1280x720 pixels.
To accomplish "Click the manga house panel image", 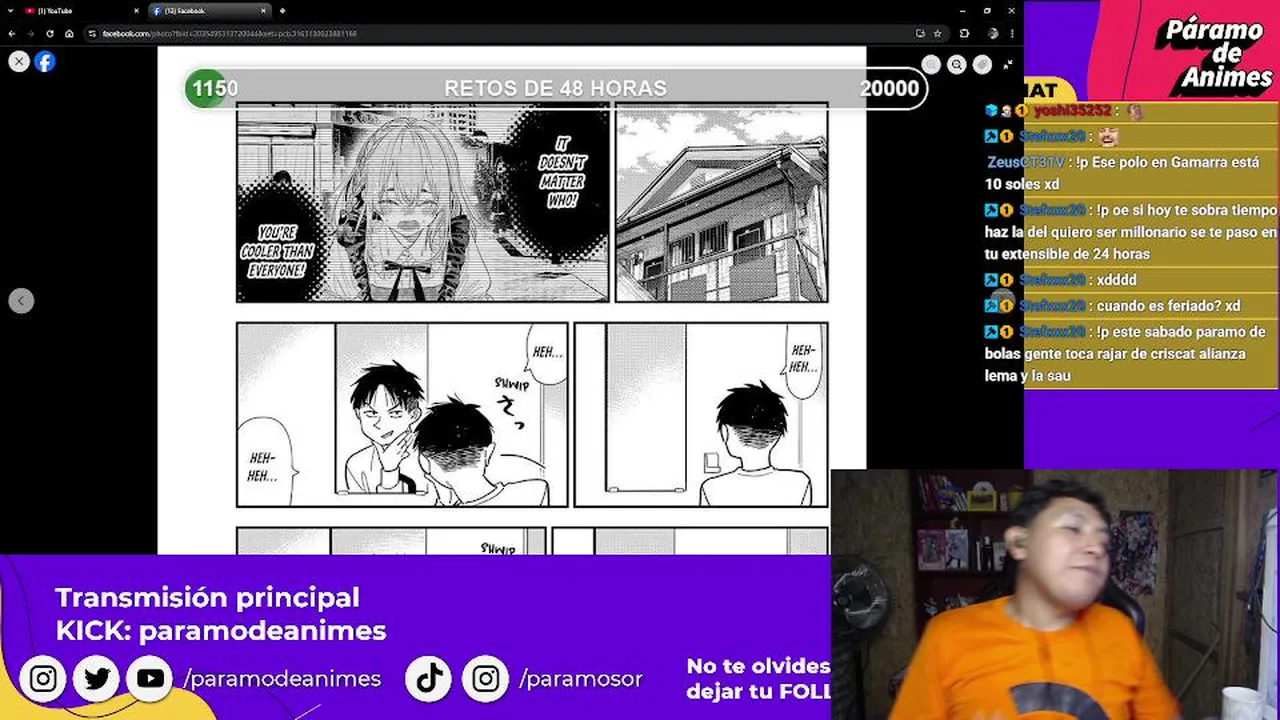I will click(x=721, y=203).
